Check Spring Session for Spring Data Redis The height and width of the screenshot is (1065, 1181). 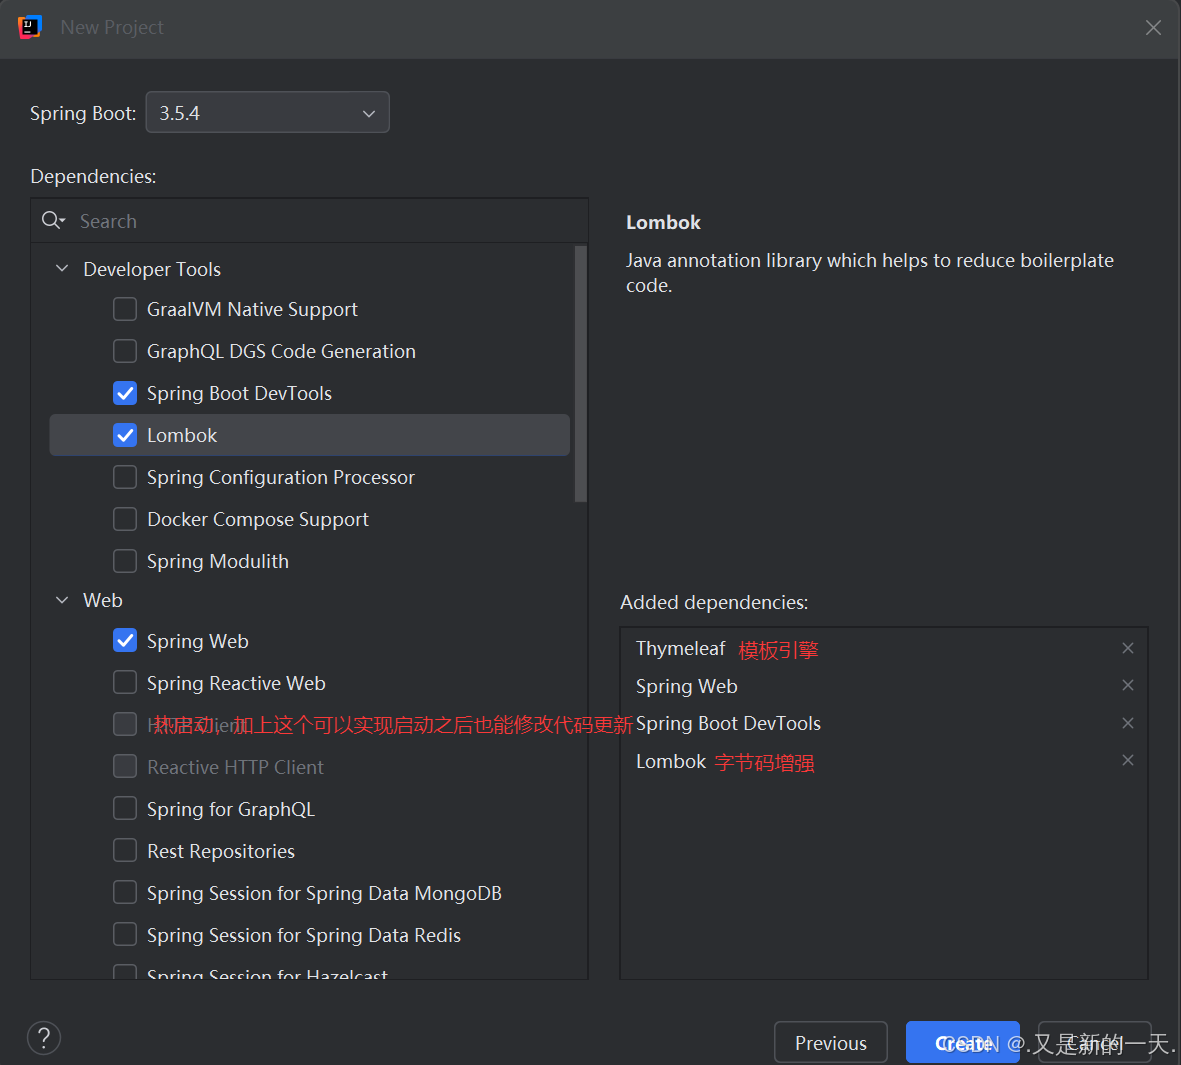coord(125,935)
